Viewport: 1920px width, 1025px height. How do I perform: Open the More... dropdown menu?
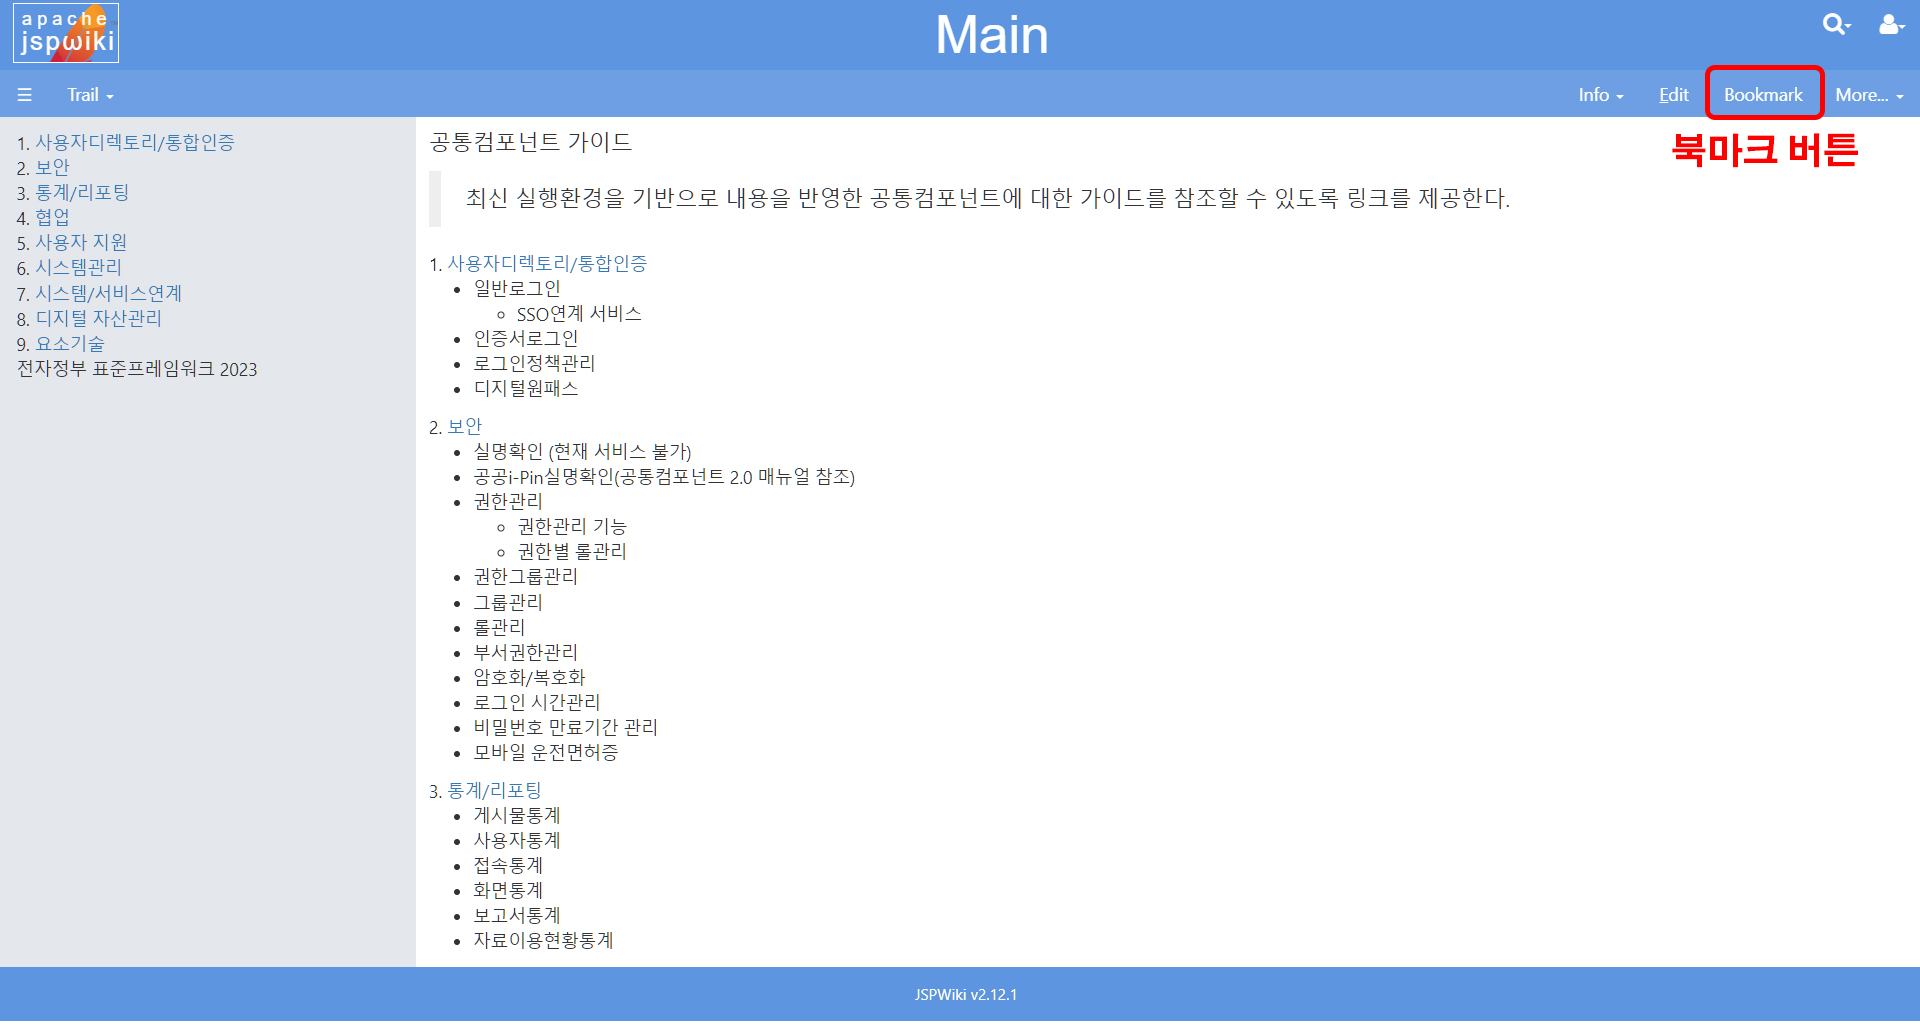(x=1868, y=95)
